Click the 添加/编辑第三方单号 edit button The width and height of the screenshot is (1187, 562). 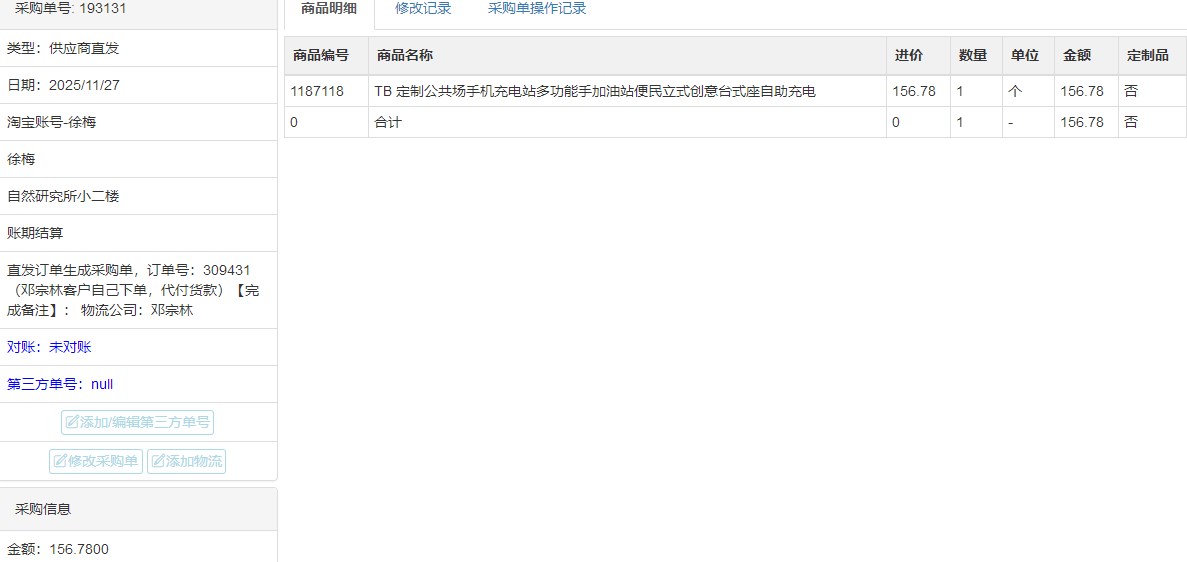pyautogui.click(x=137, y=422)
